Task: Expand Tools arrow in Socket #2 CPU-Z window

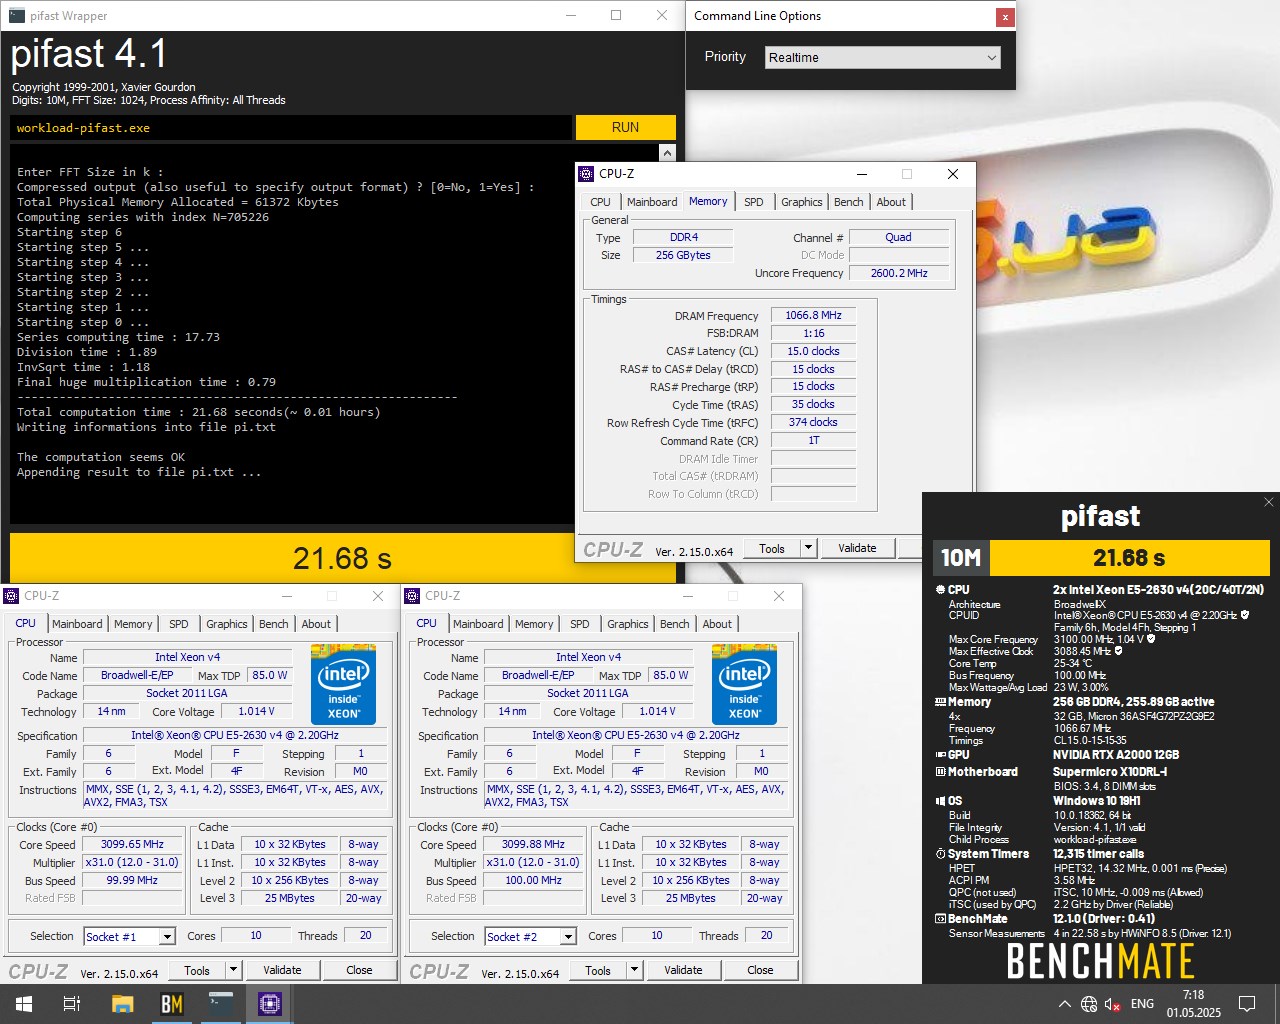Action: (635, 970)
